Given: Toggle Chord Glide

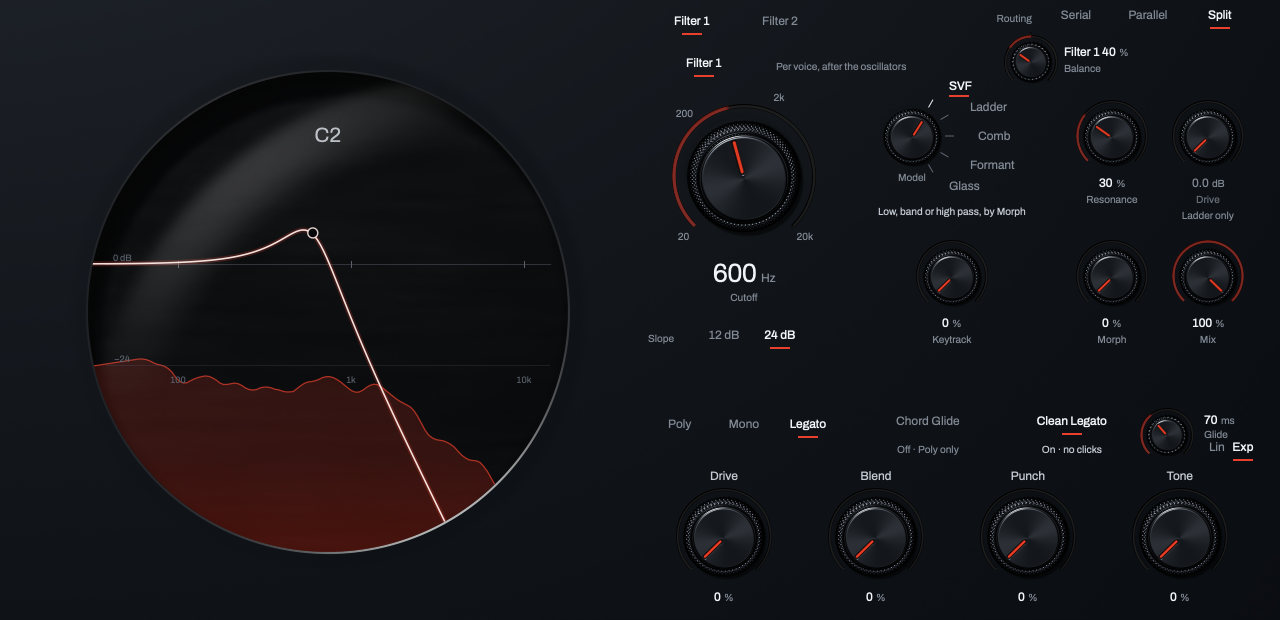Looking at the screenshot, I should (x=928, y=421).
